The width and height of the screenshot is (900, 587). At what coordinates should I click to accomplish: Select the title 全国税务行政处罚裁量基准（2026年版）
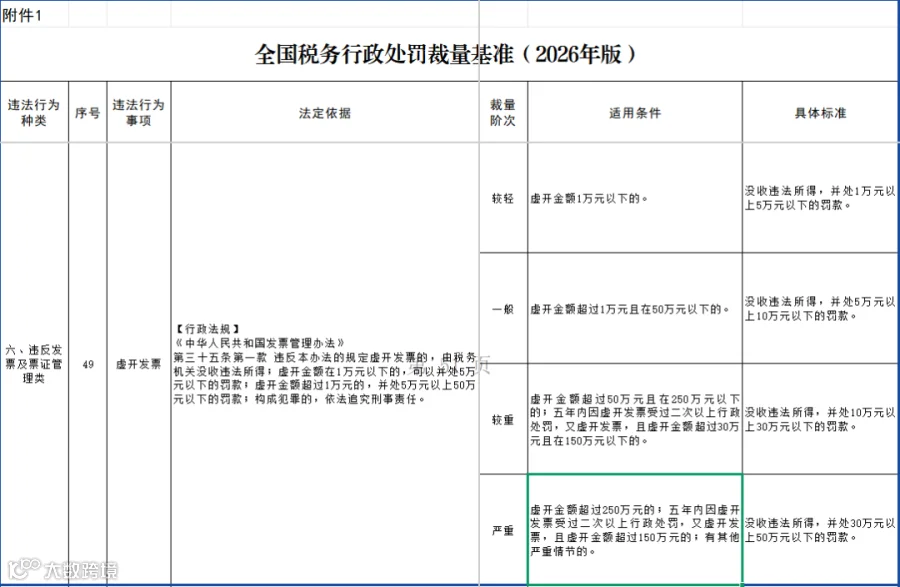click(445, 55)
